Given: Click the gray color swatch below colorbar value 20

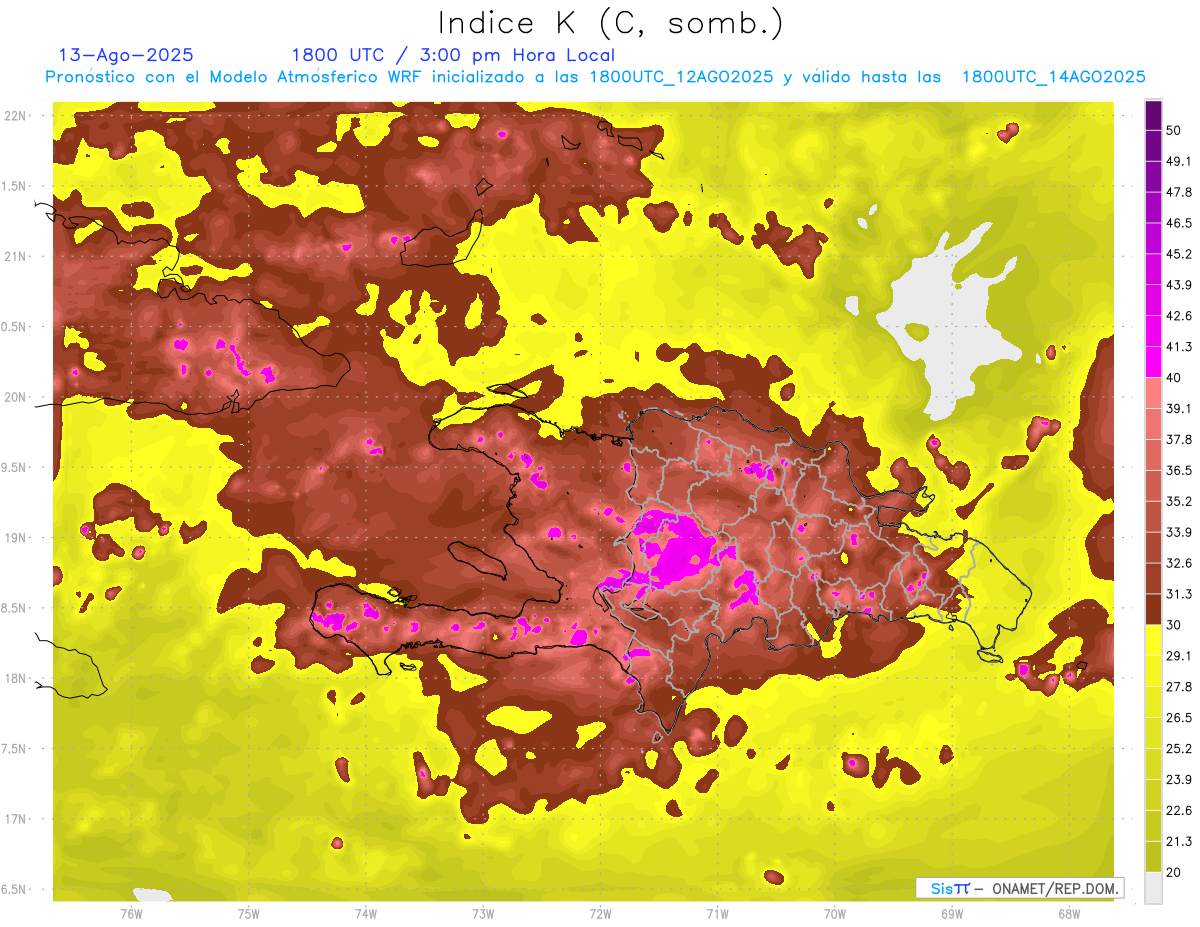Looking at the screenshot, I should coord(1153,886).
